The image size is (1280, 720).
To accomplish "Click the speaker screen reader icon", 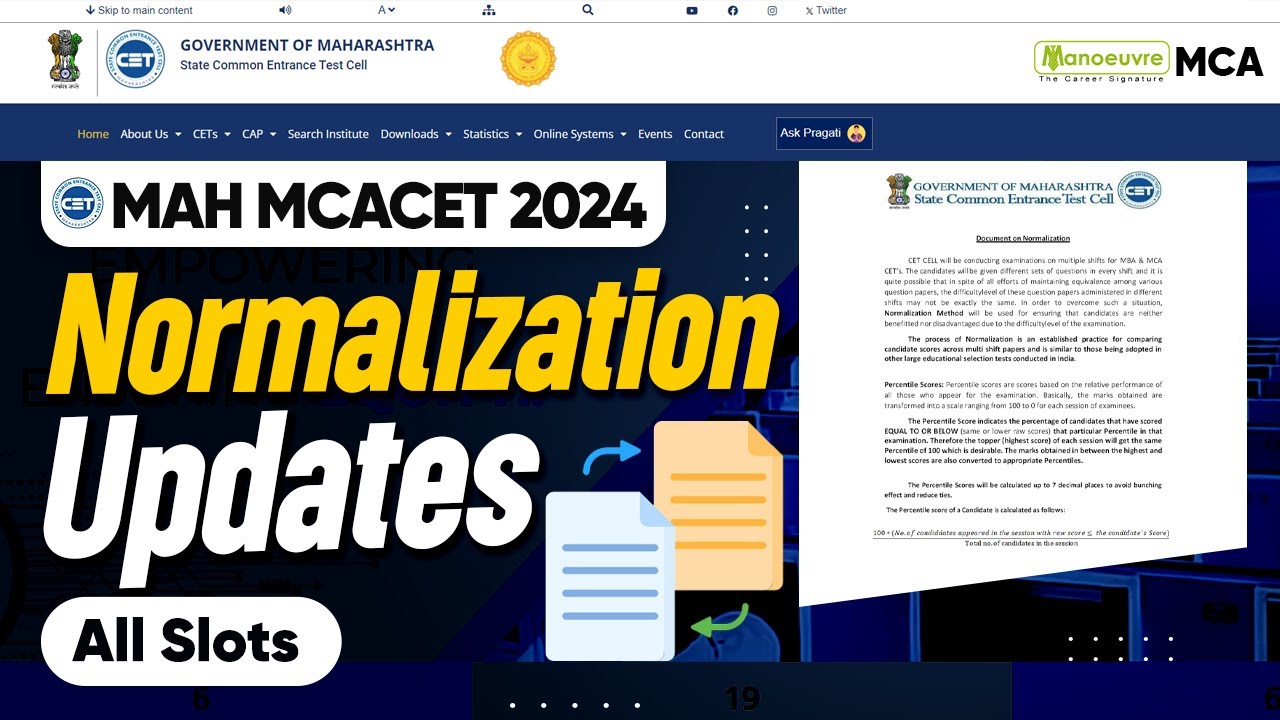I will tap(285, 10).
